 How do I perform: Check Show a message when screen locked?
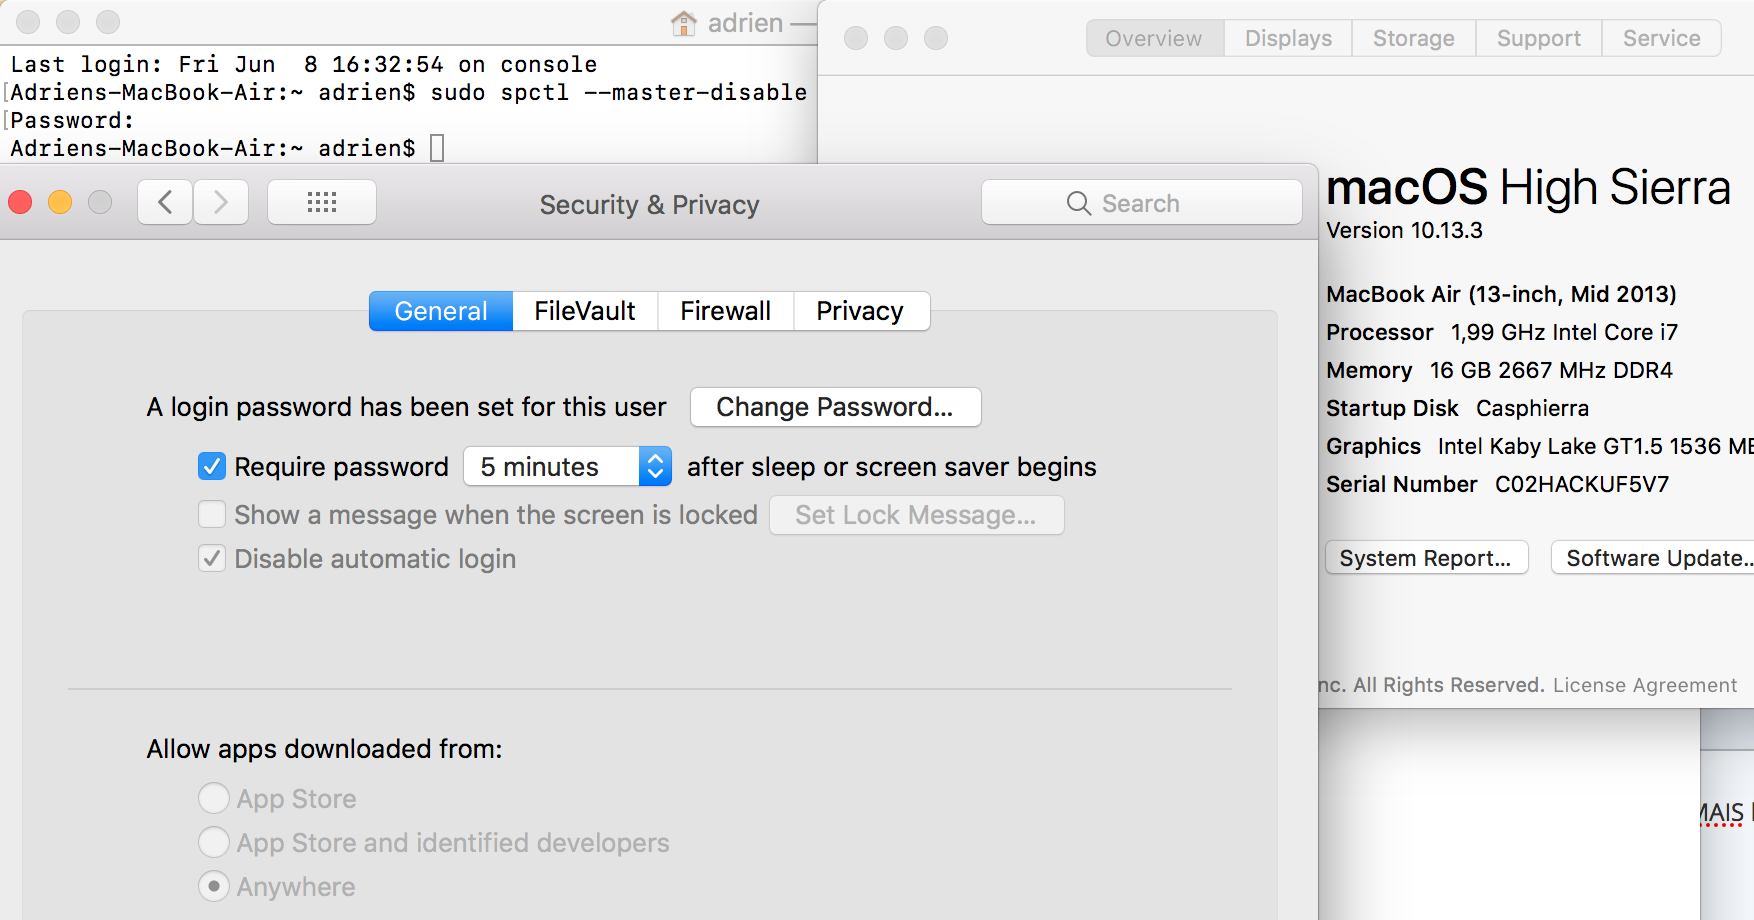(212, 514)
